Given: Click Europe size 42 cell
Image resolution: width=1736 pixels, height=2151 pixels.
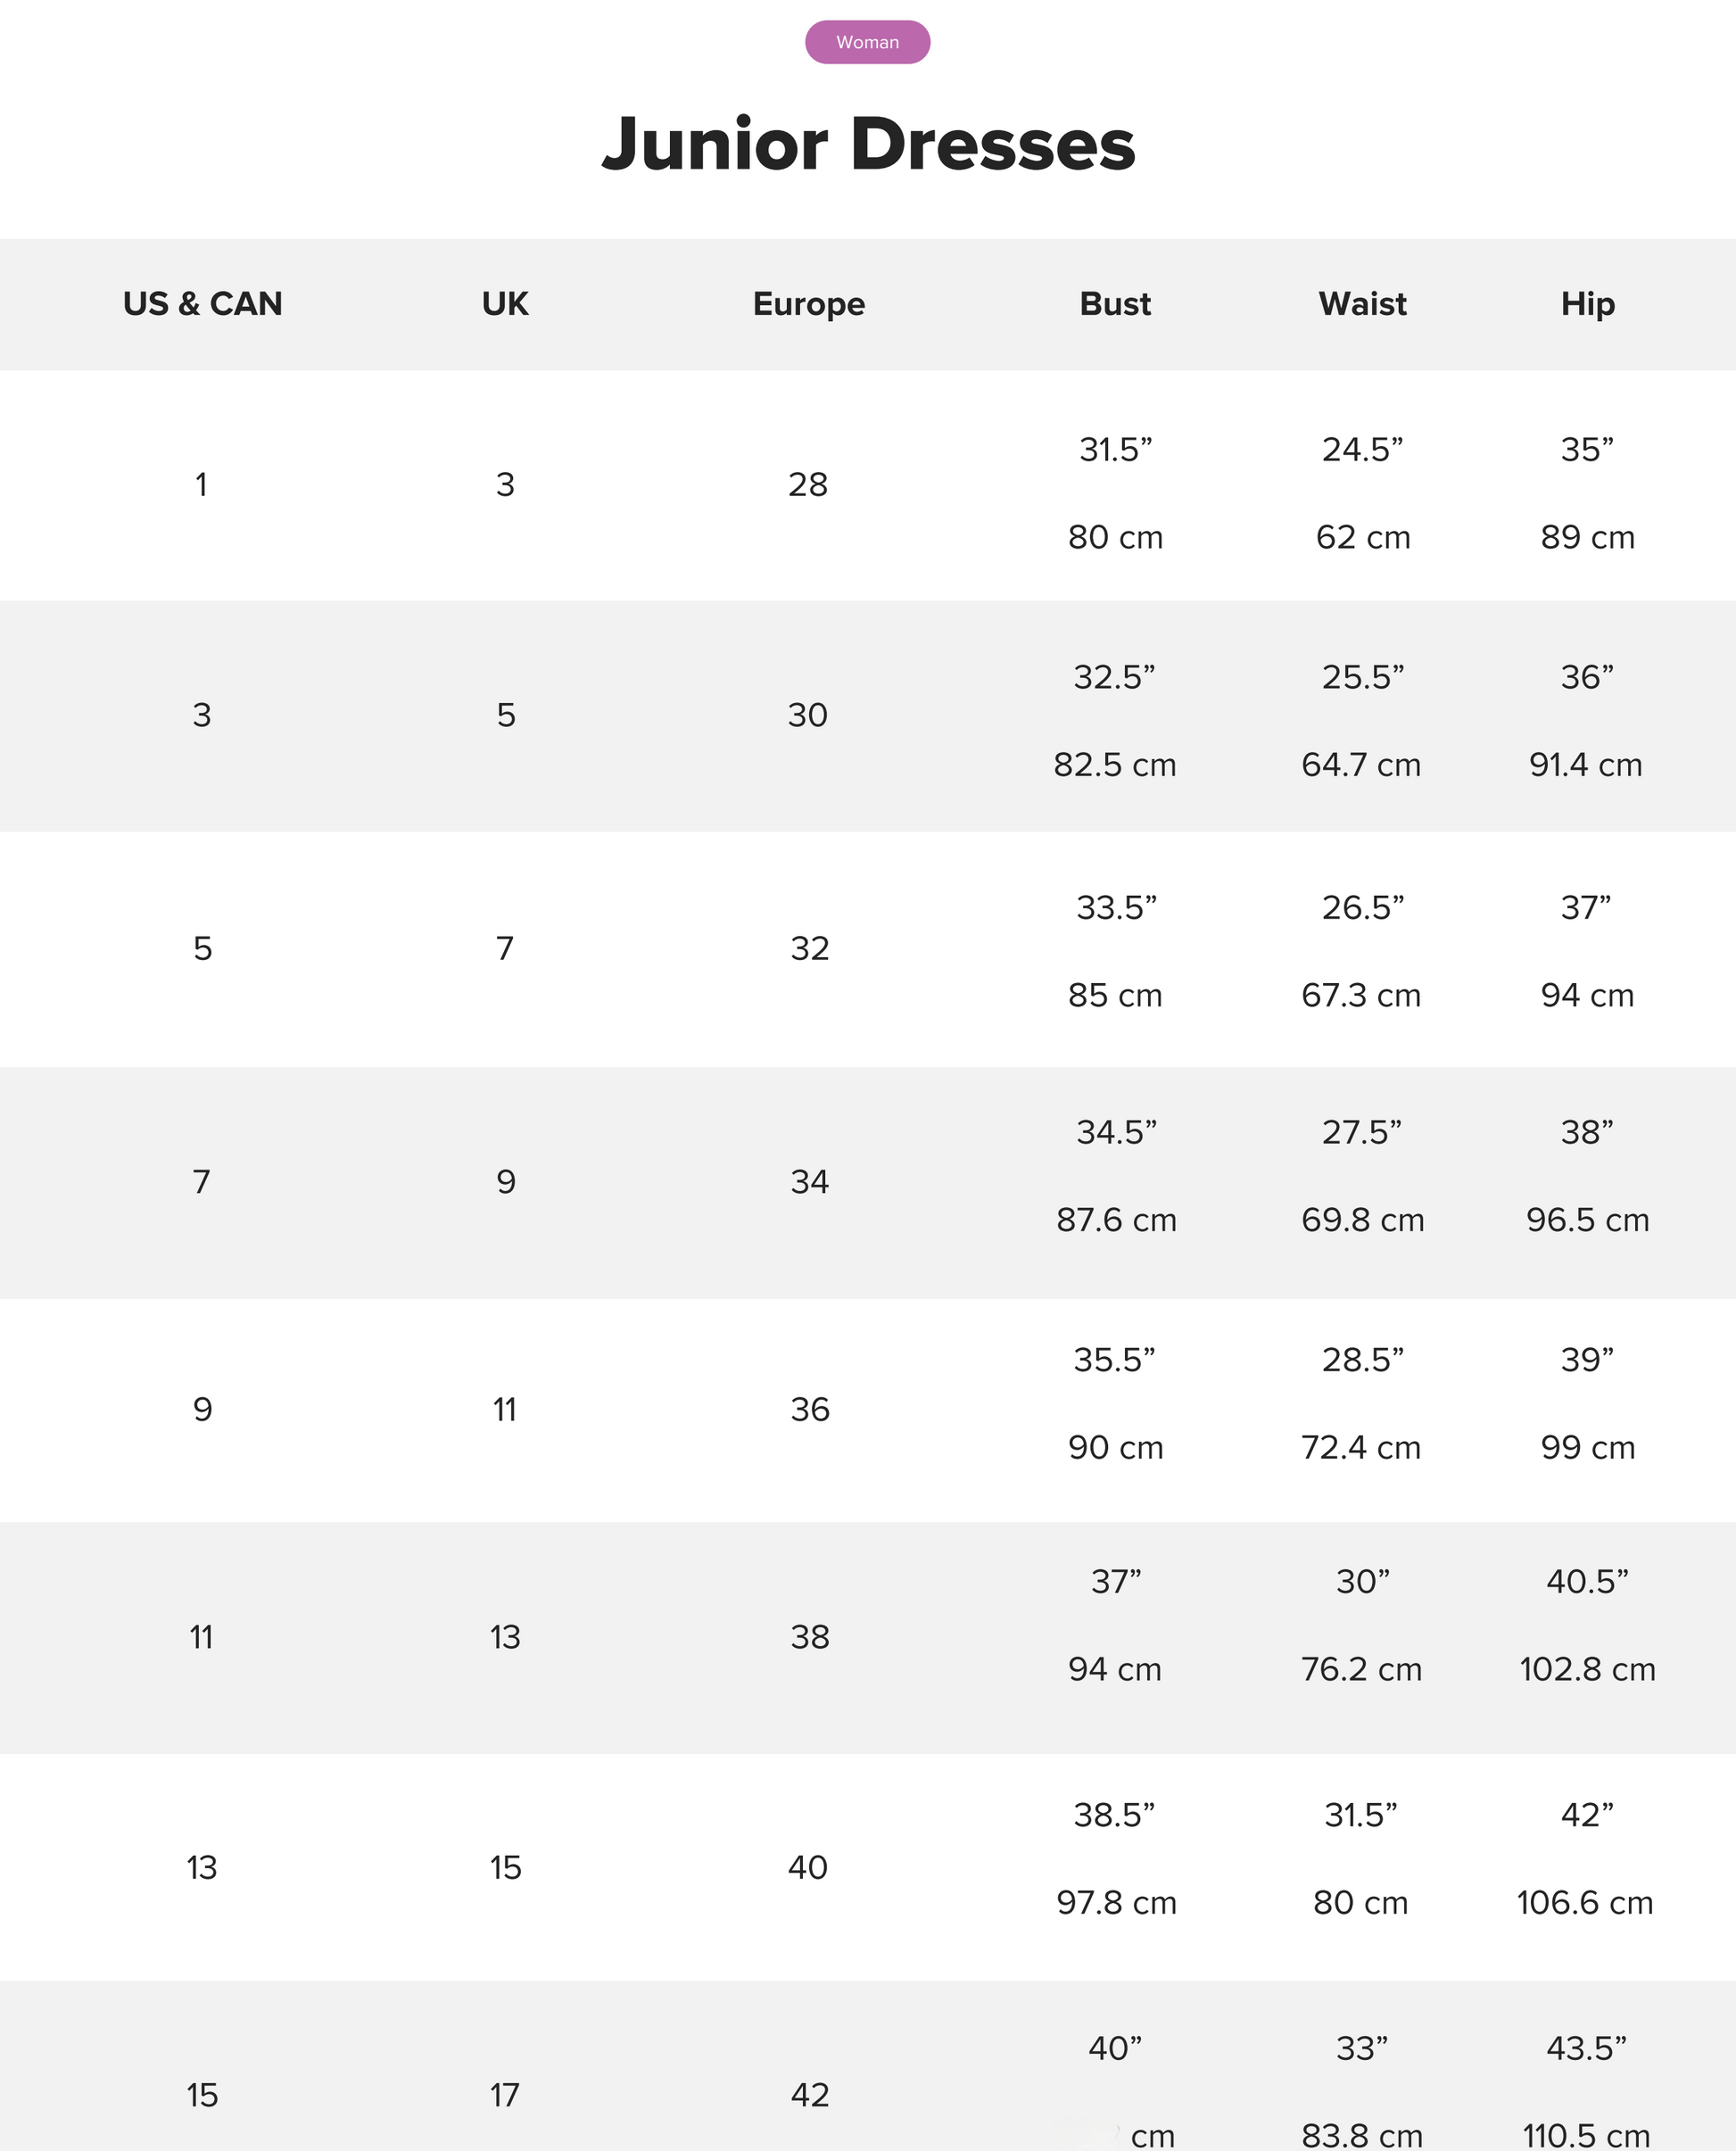Looking at the screenshot, I should coord(809,2095).
